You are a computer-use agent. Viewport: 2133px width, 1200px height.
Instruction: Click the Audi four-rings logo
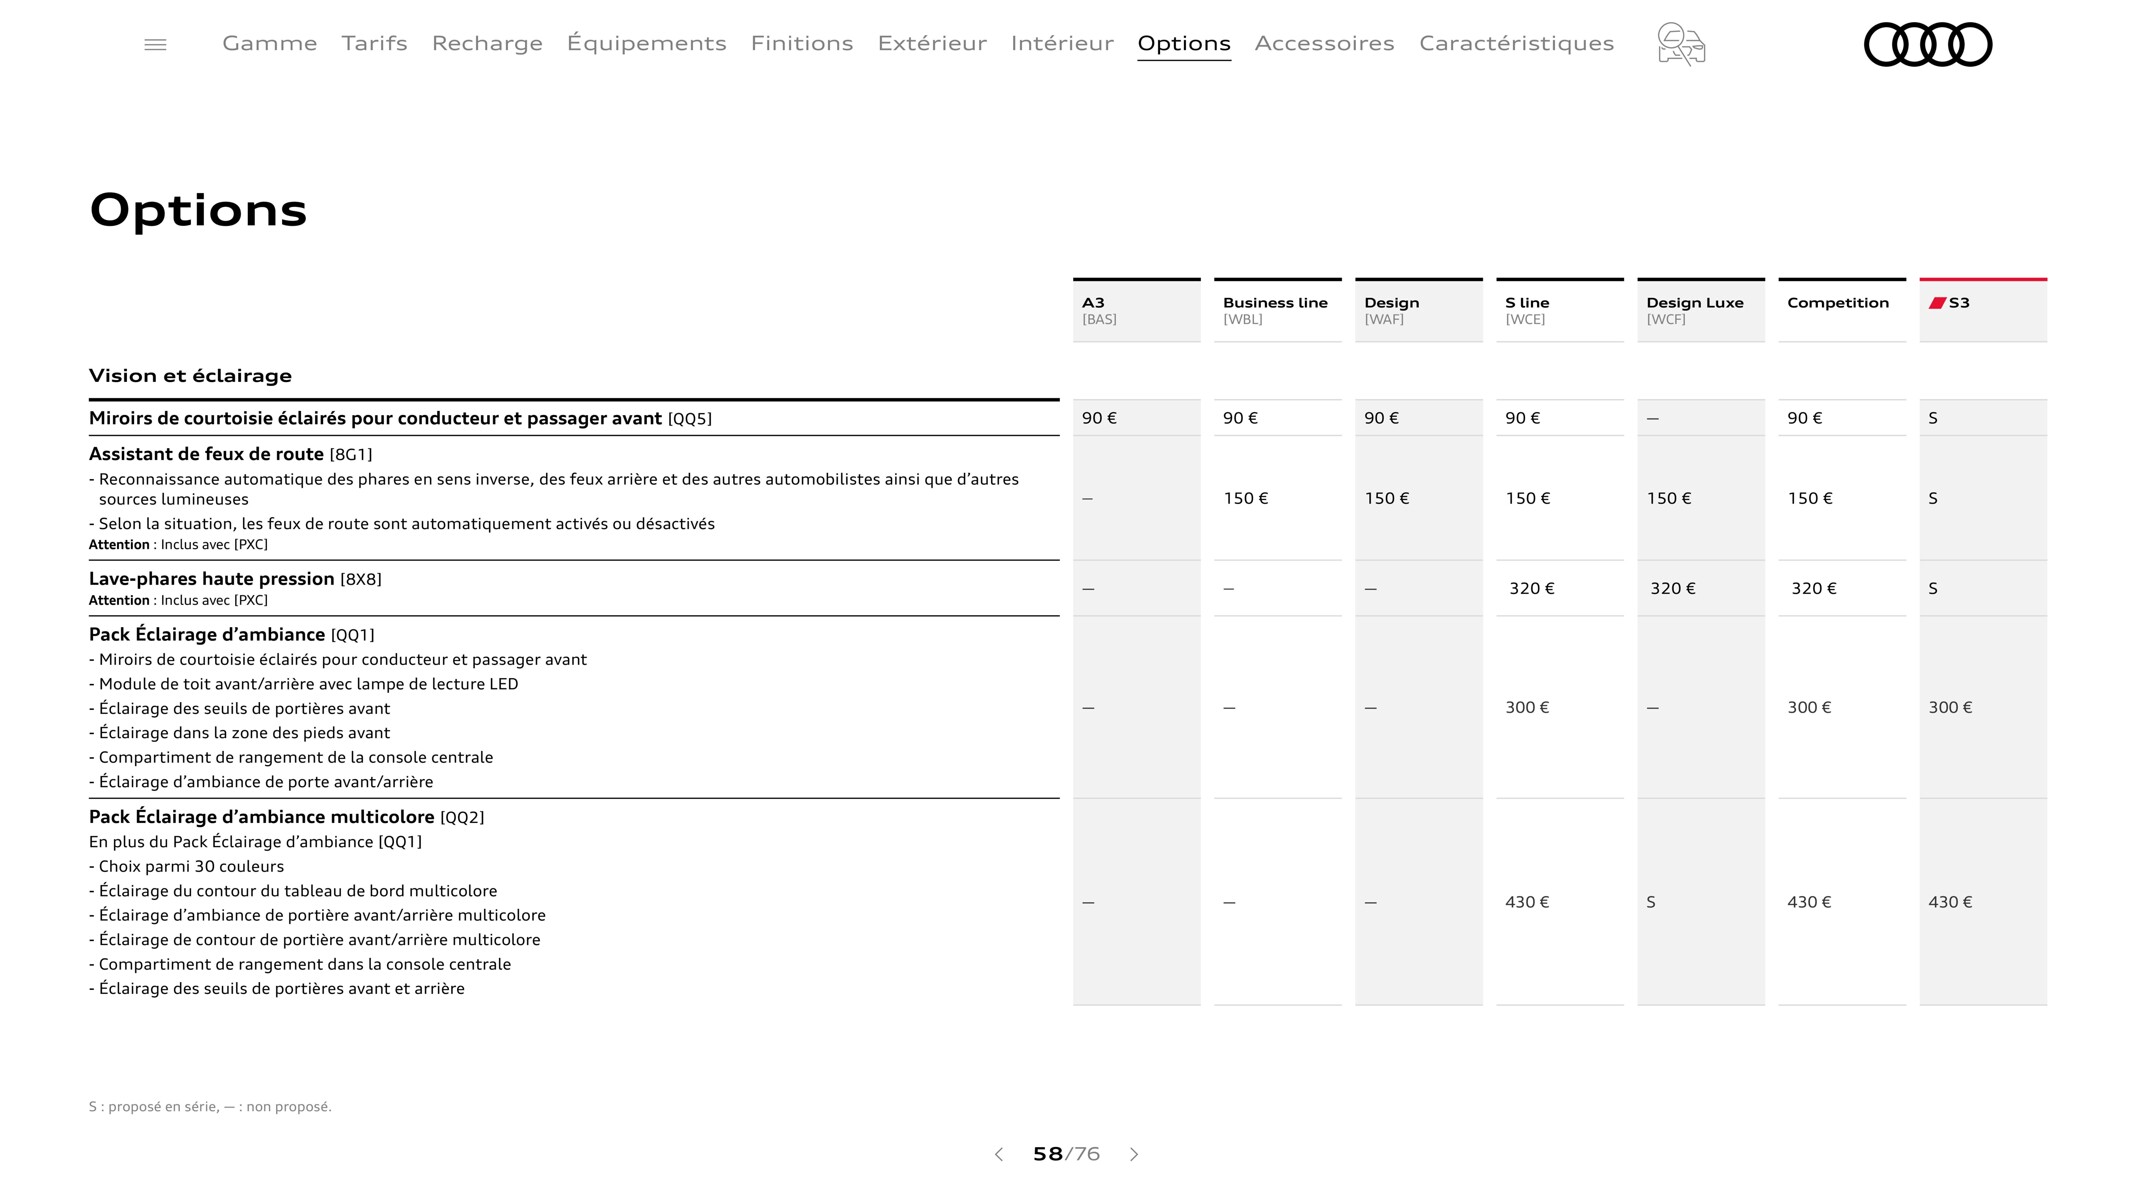1927,44
